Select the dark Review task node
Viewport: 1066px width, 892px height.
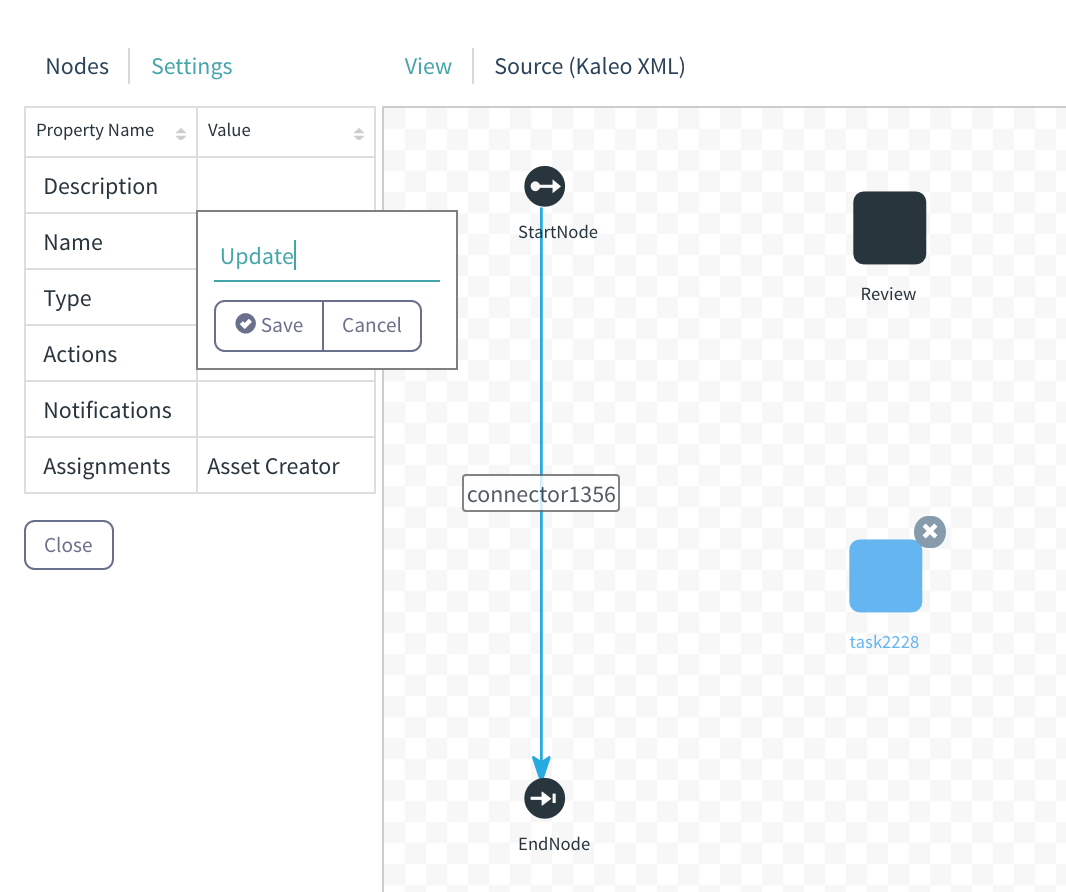pos(889,228)
